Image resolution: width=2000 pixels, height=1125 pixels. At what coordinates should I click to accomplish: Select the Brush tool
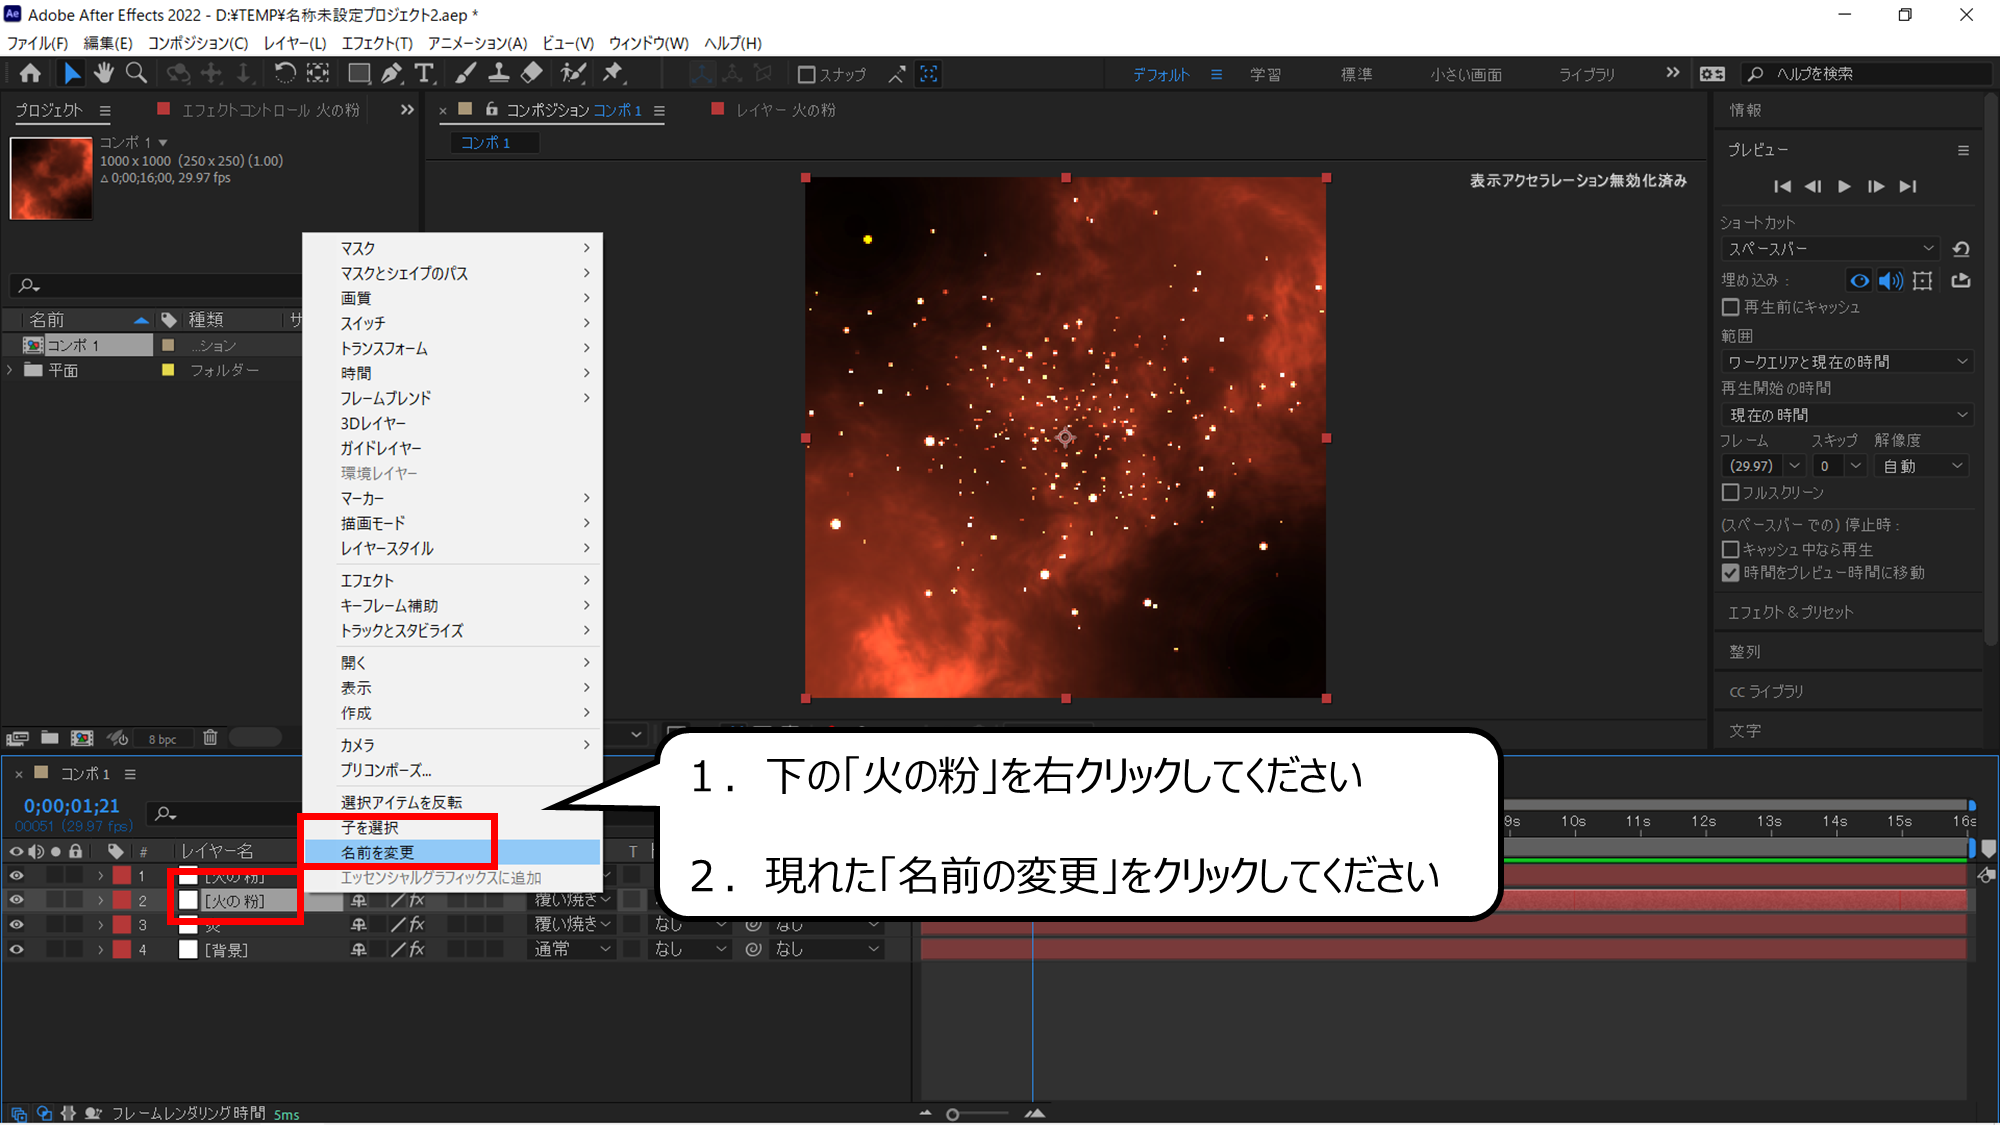tap(465, 73)
